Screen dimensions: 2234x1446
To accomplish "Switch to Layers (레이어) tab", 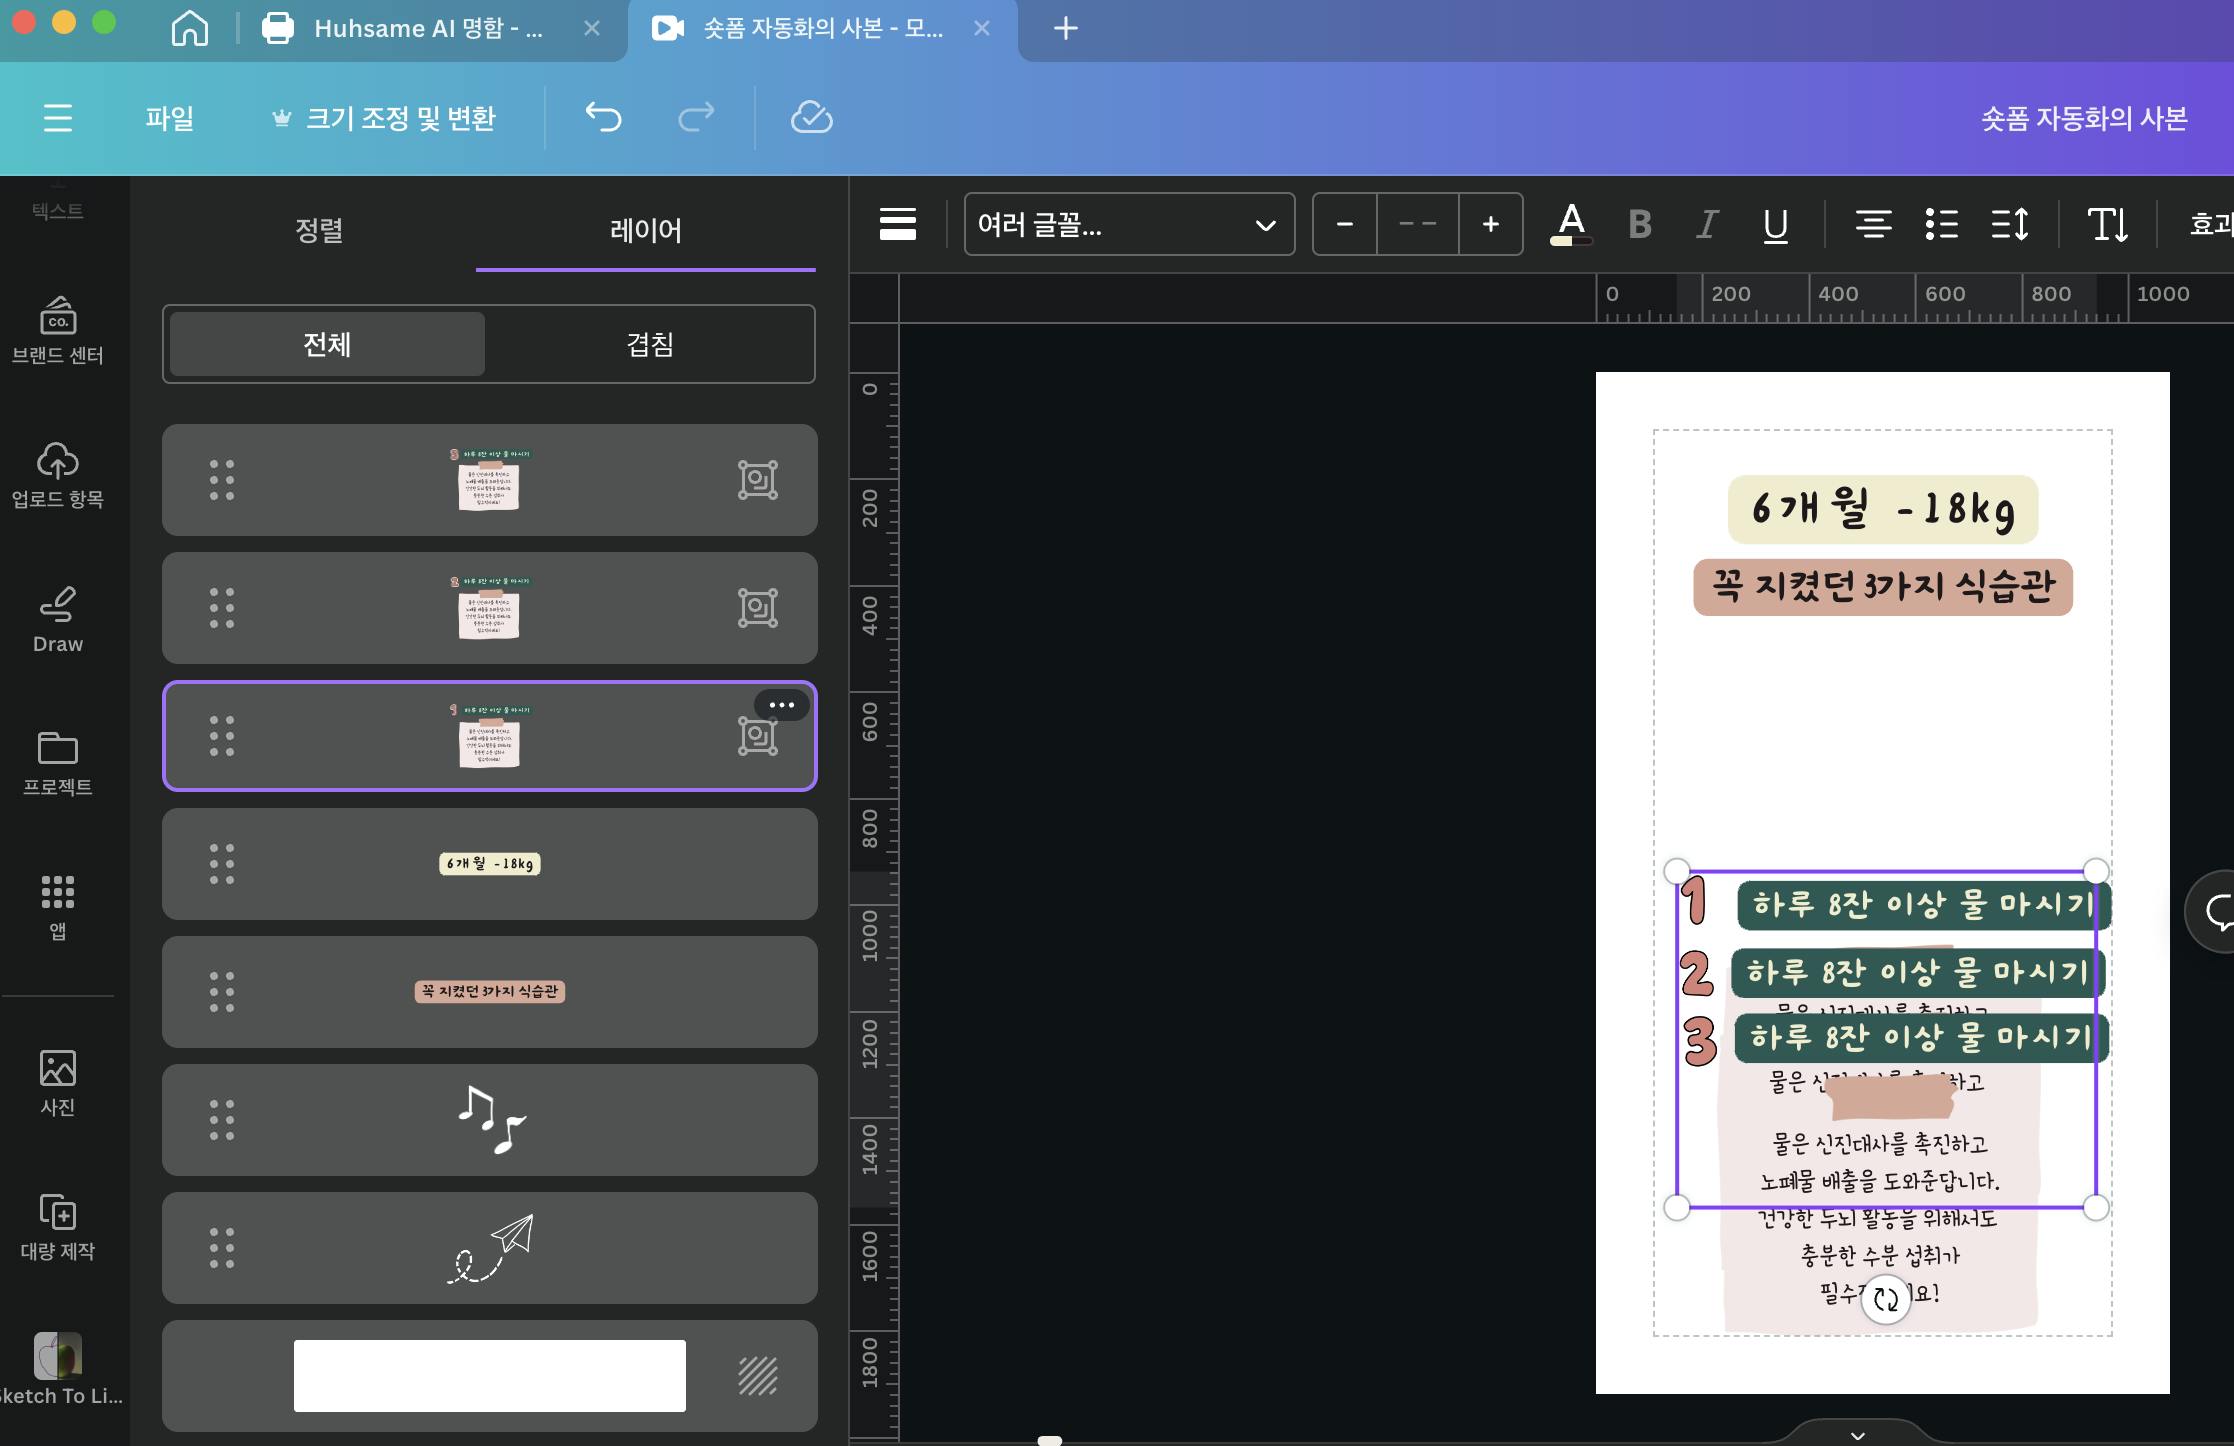I will tap(646, 230).
